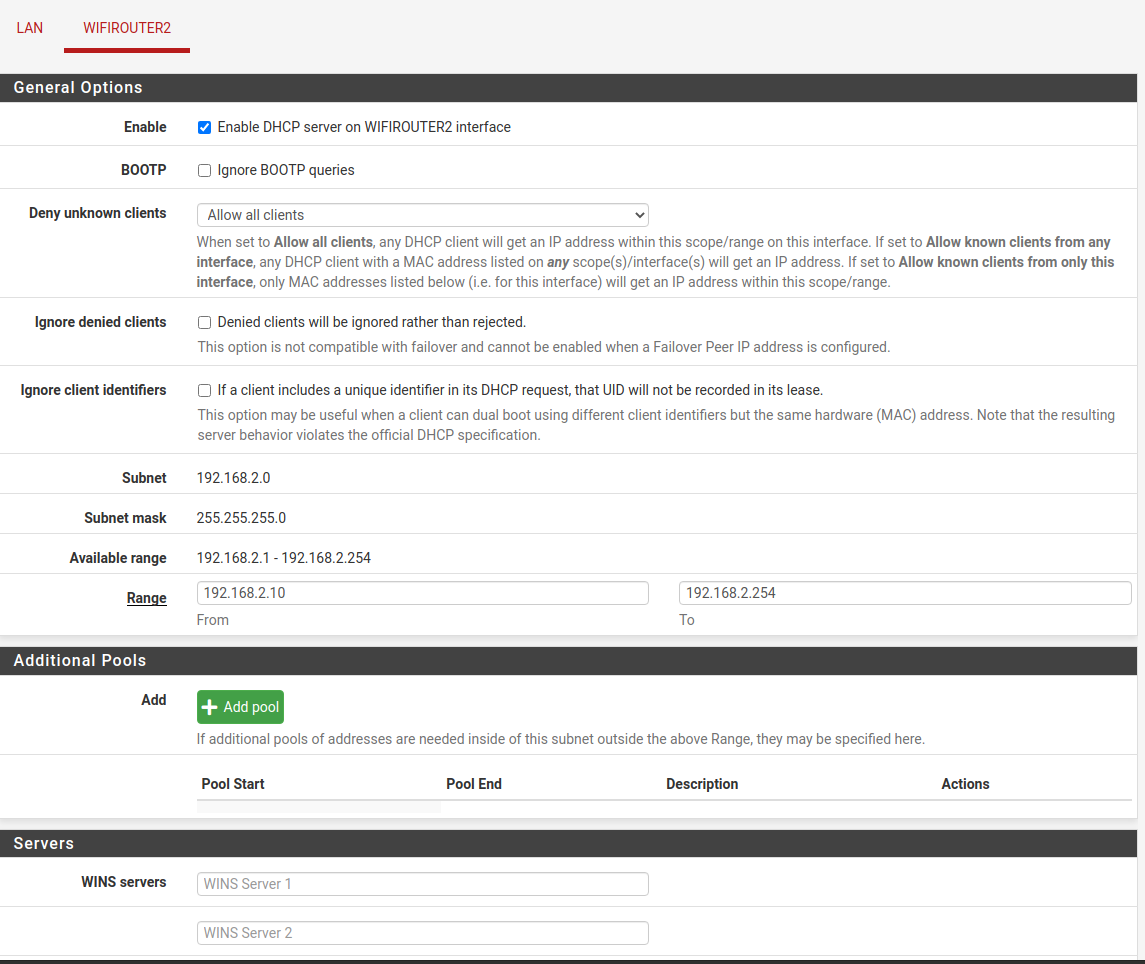Click the Pool Start column header

coord(233,784)
